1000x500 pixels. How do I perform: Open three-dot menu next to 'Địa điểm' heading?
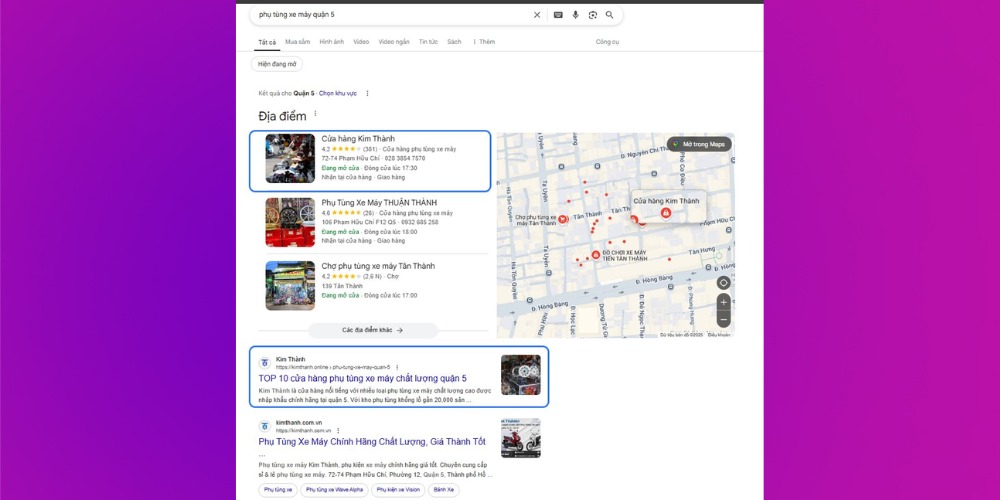pyautogui.click(x=316, y=114)
